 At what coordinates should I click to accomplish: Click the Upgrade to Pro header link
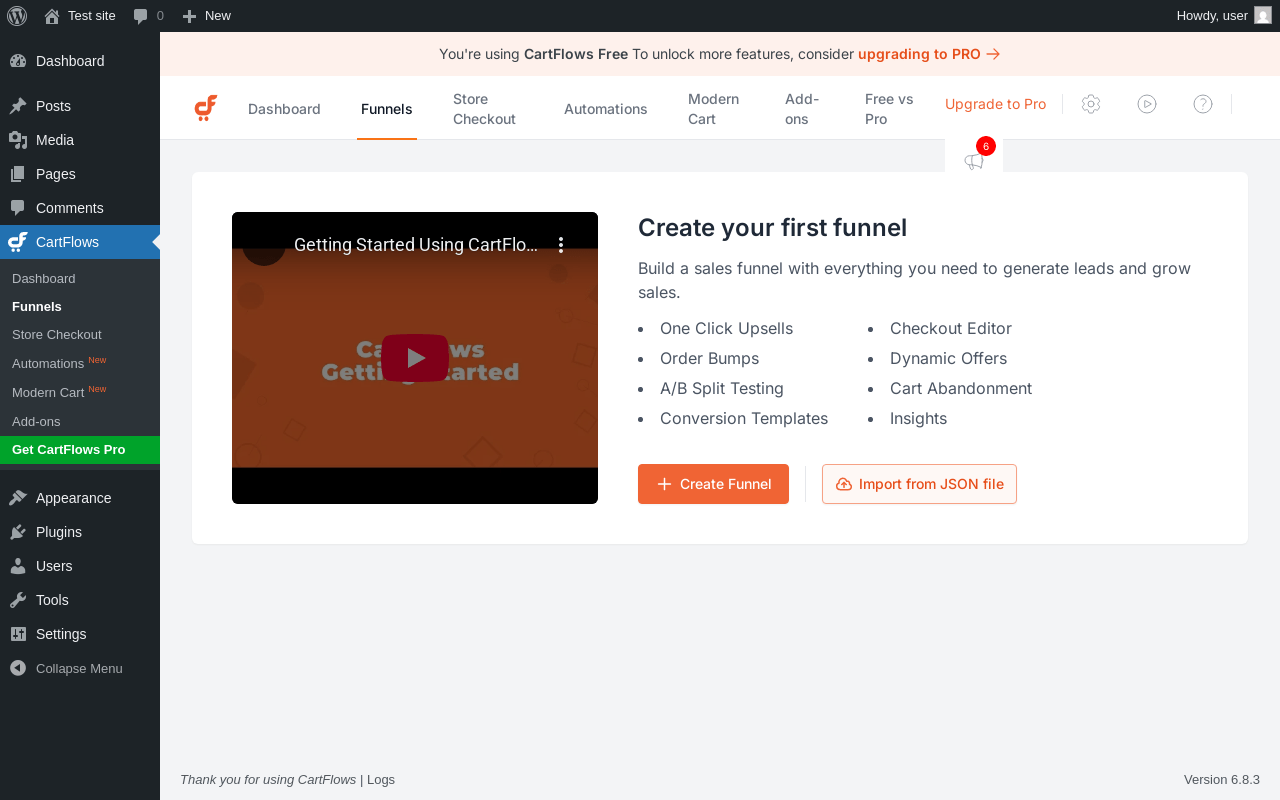point(996,104)
